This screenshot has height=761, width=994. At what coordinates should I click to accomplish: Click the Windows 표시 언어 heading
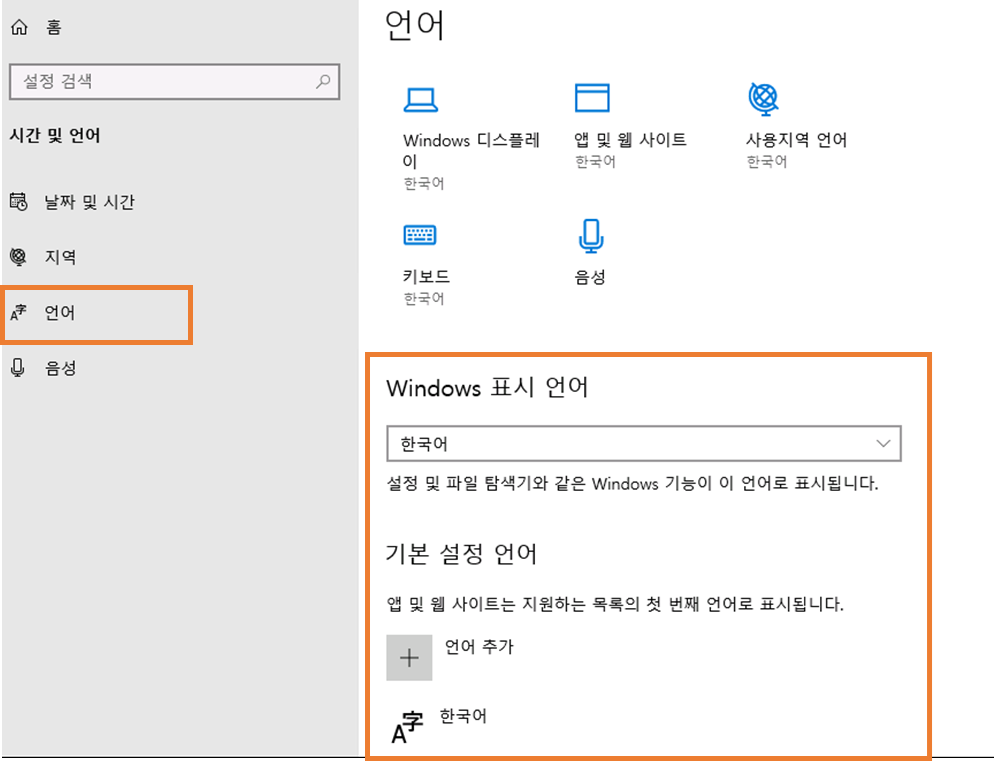click(487, 387)
